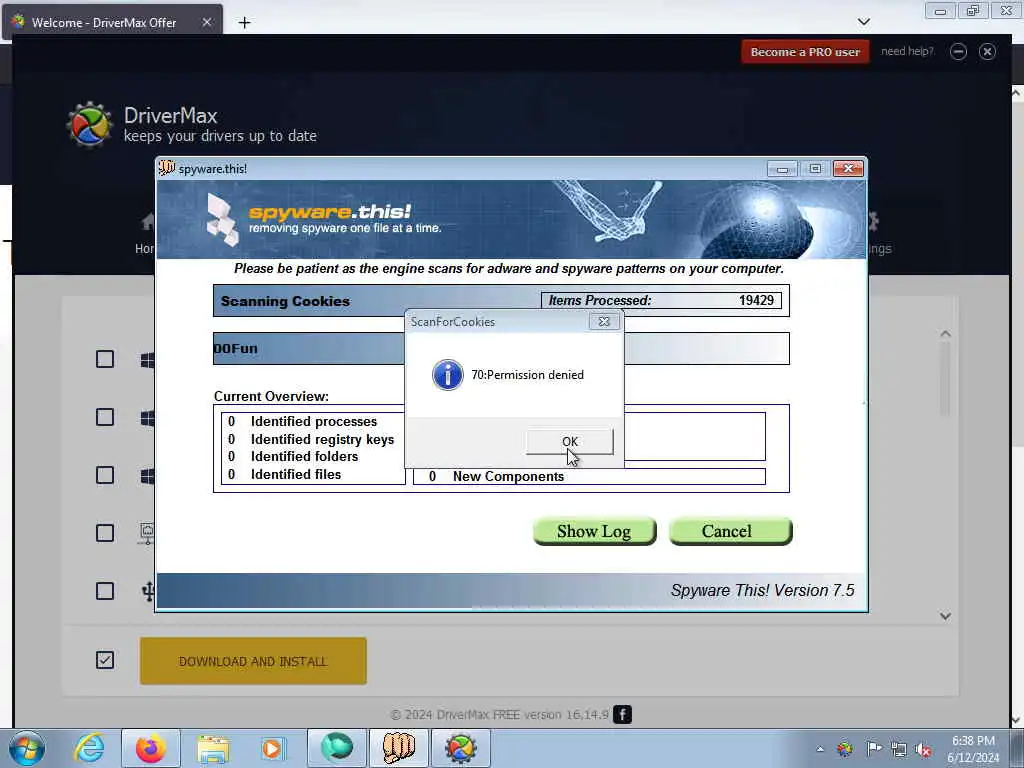Click the 00Fun scan progress bar
1024x768 pixels.
(501, 348)
